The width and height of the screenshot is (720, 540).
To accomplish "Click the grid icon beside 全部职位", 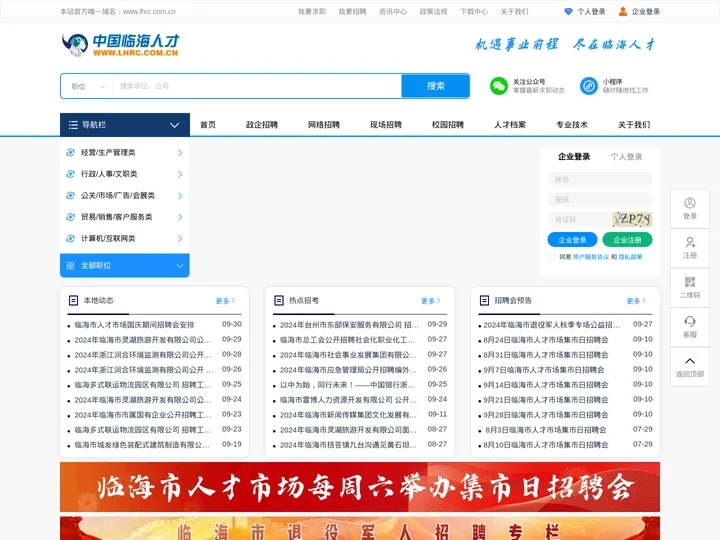I will (70, 265).
